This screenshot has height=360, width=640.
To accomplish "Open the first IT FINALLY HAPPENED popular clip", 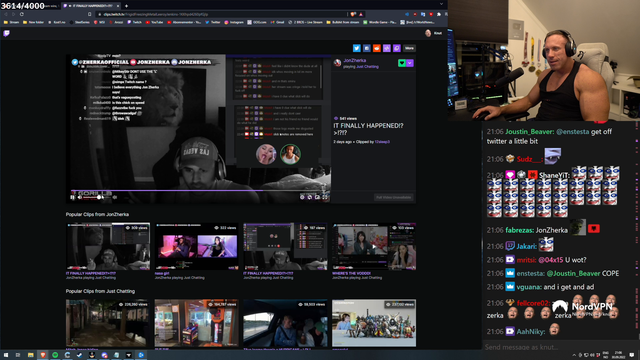I will [x=108, y=246].
